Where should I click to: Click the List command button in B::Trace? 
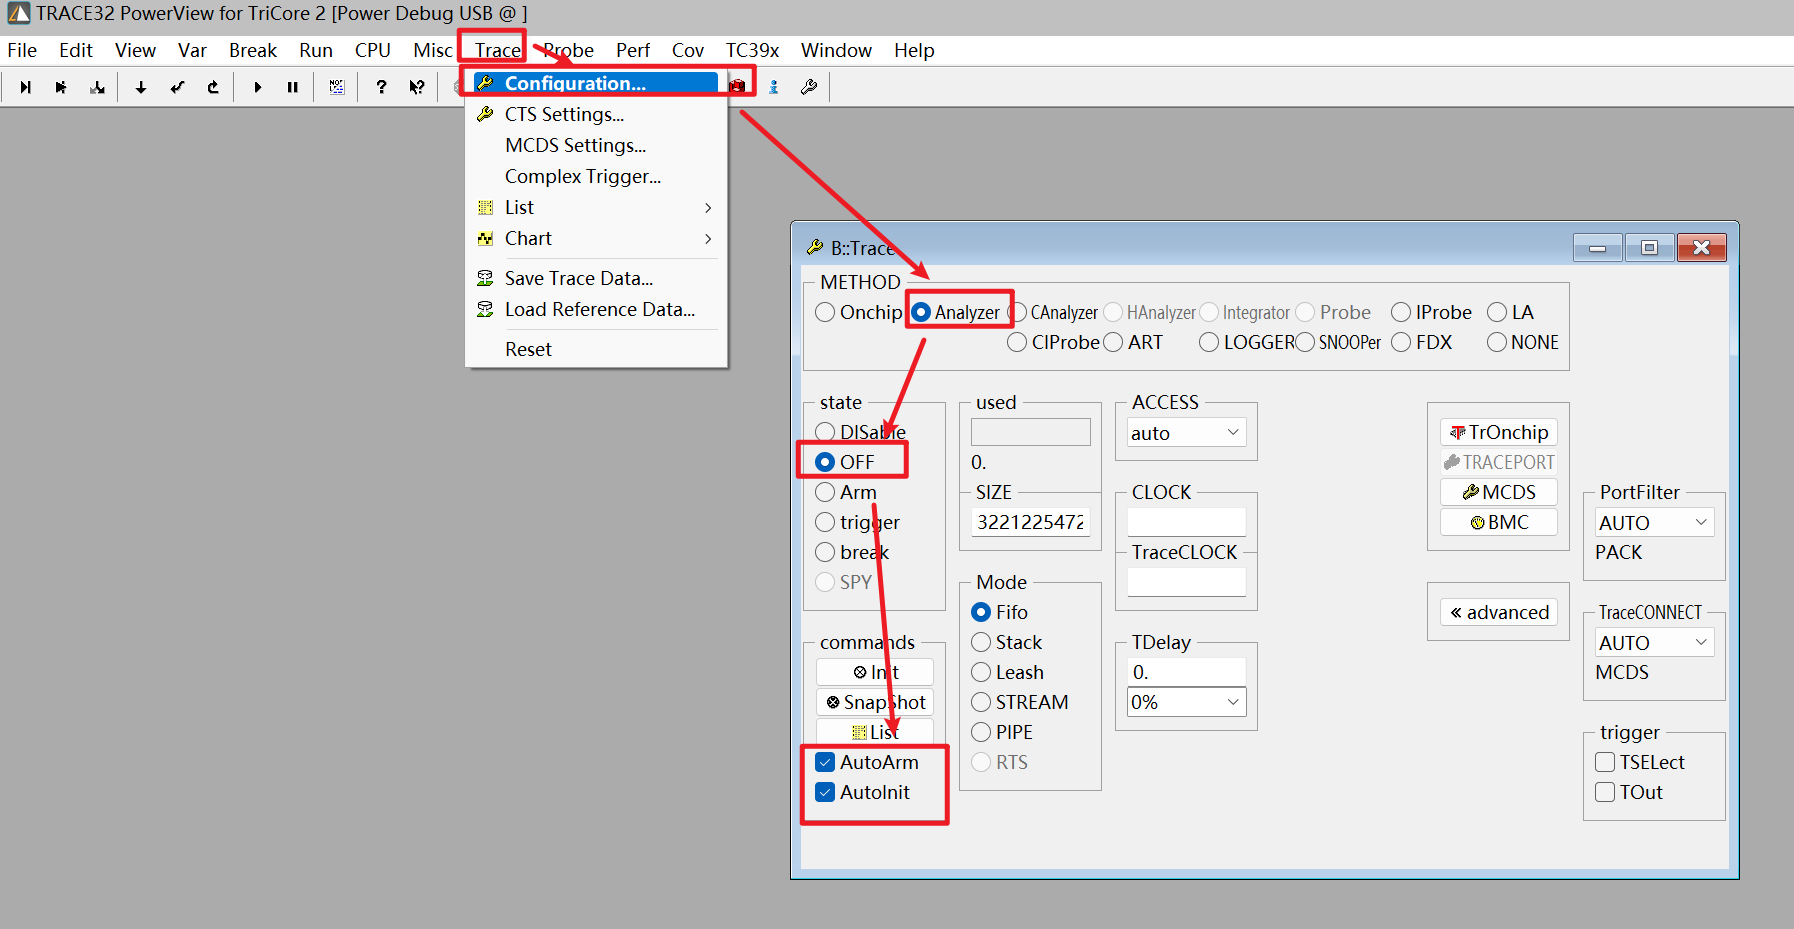tap(875, 732)
